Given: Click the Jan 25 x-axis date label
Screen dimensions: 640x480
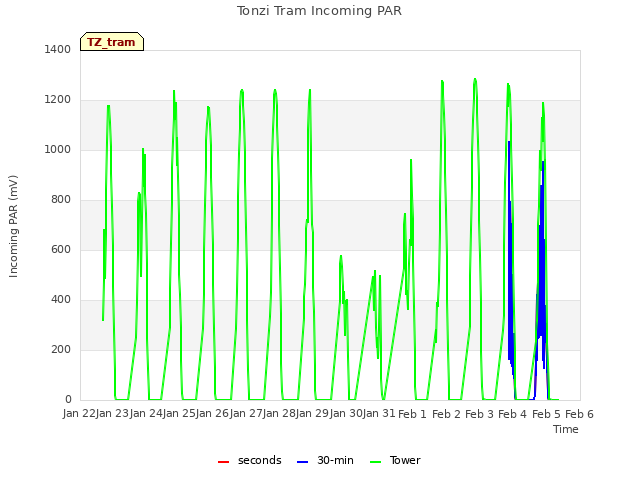Looking at the screenshot, I should [179, 413].
